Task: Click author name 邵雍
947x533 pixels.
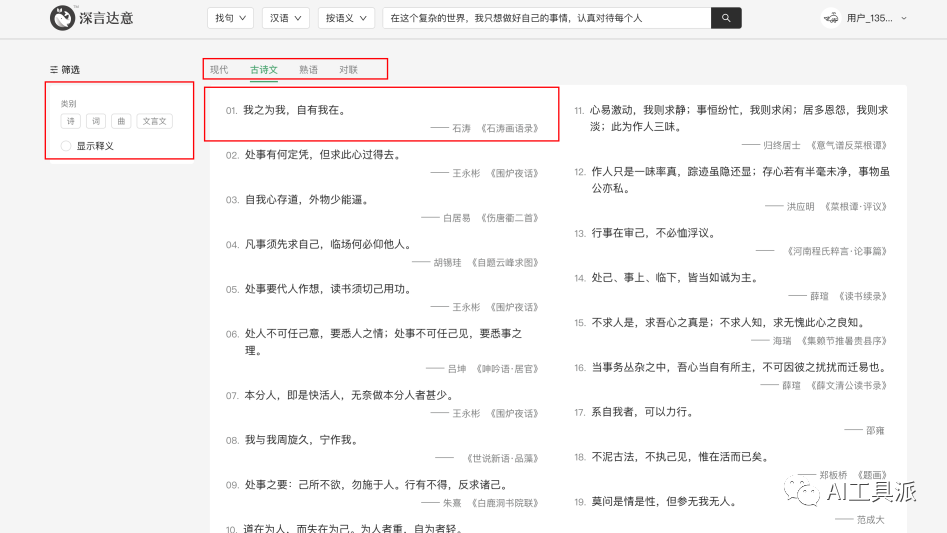Action: (875, 430)
